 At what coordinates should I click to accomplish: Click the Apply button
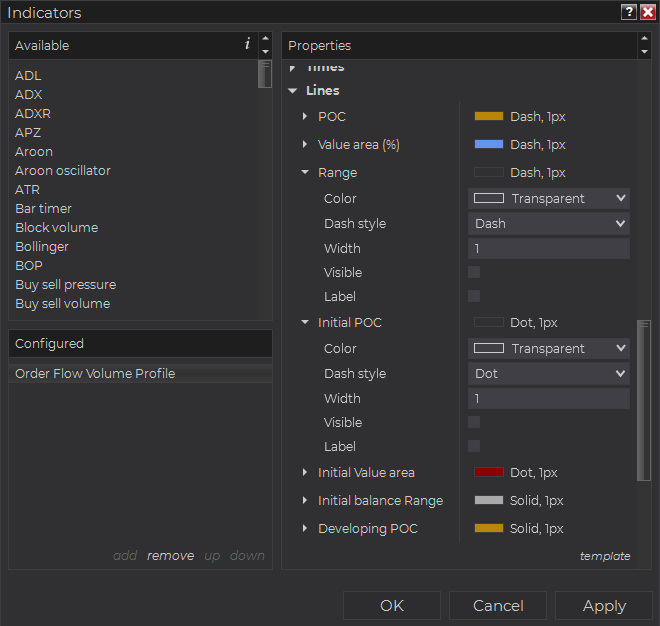point(604,605)
